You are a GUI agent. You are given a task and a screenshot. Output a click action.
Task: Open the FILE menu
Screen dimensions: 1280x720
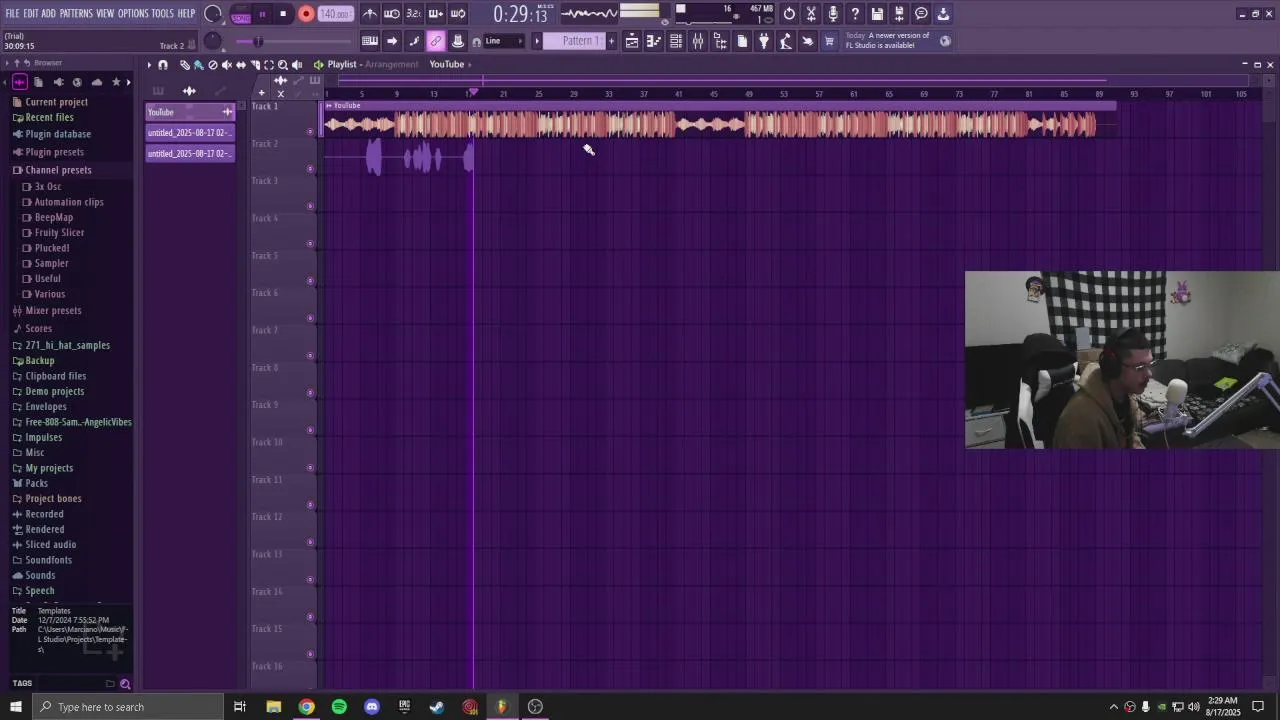click(x=12, y=14)
